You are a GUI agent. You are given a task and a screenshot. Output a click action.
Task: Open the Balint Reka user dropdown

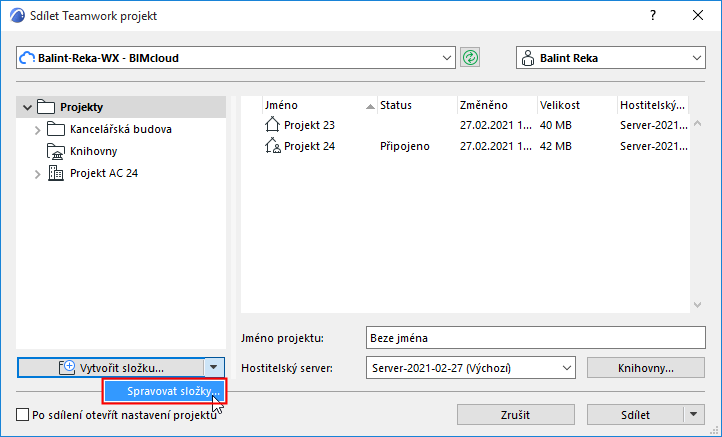coord(696,58)
